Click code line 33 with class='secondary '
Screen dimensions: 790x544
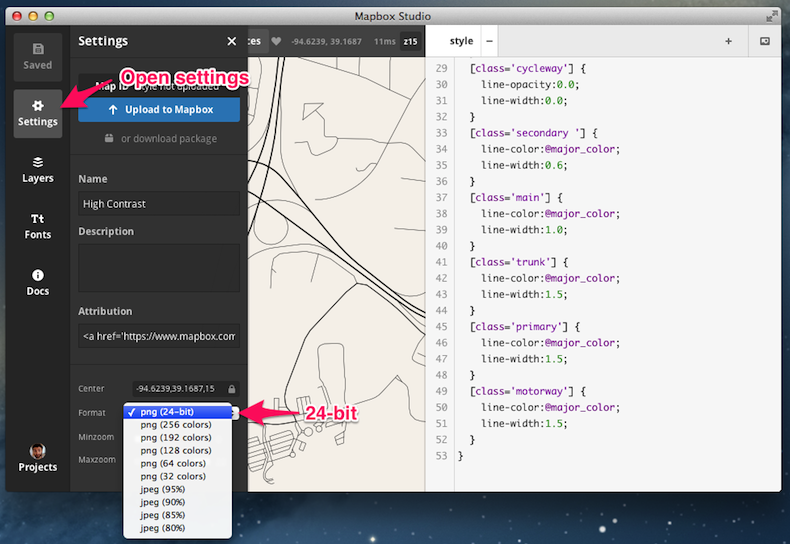coord(534,133)
